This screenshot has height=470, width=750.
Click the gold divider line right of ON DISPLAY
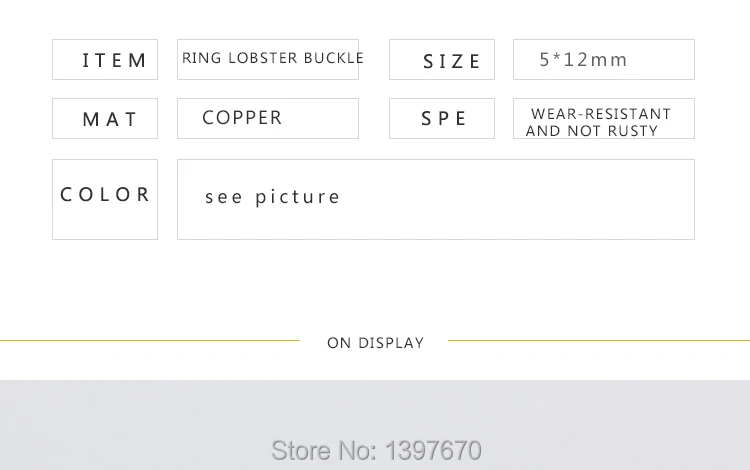pyautogui.click(x=599, y=340)
